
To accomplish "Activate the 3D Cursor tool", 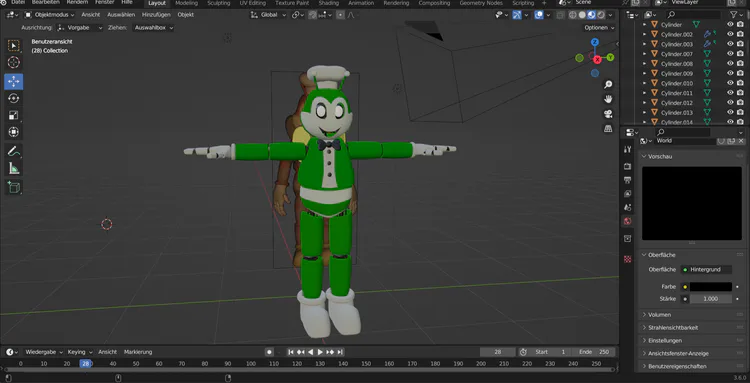I will (13, 63).
